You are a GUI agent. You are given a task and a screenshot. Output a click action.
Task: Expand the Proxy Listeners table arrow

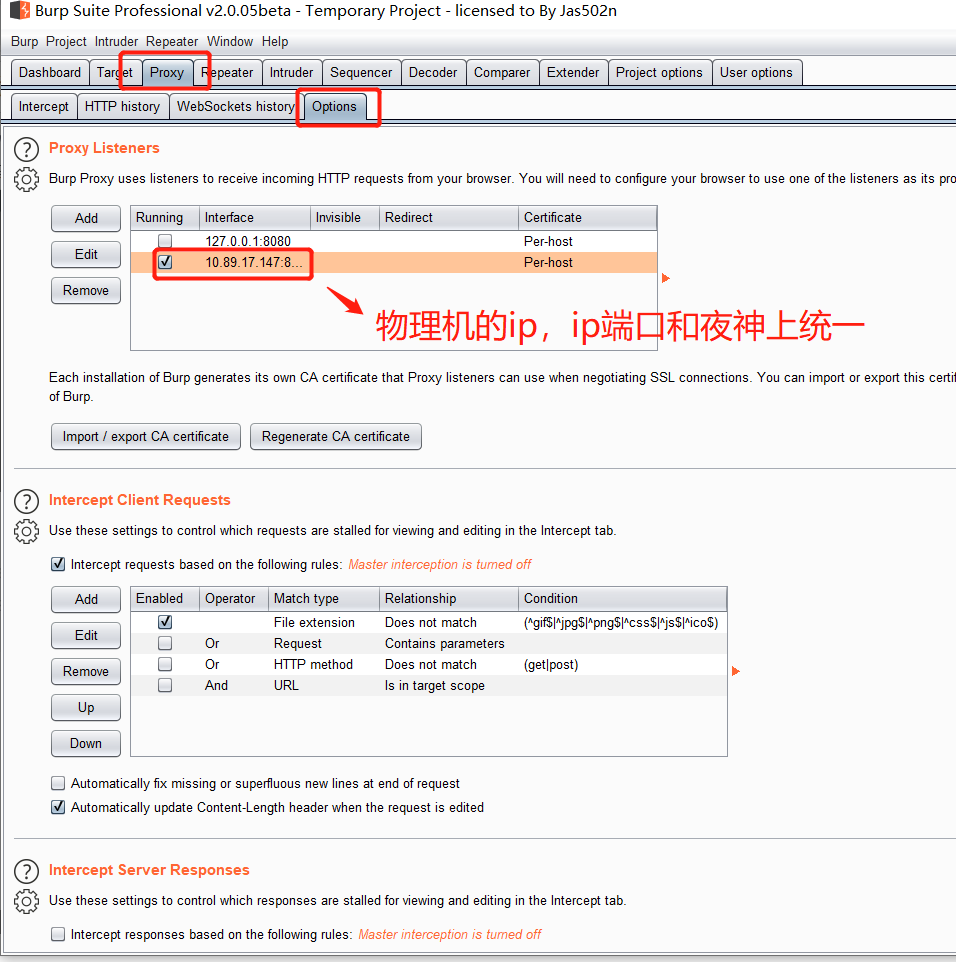click(x=666, y=279)
